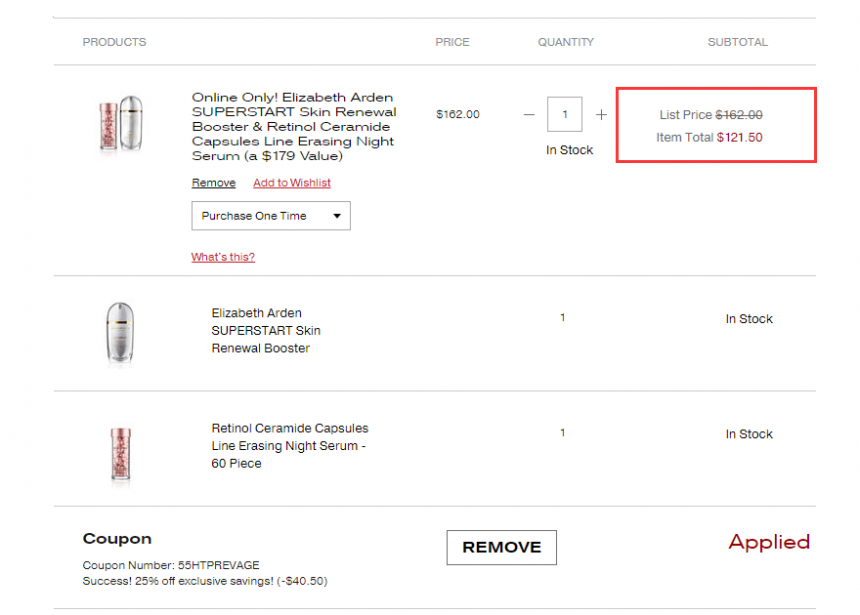Viewport: 860px width, 615px height.
Task: Select the Retinol Ceramide Capsules 60 Piece name
Action: pos(290,446)
